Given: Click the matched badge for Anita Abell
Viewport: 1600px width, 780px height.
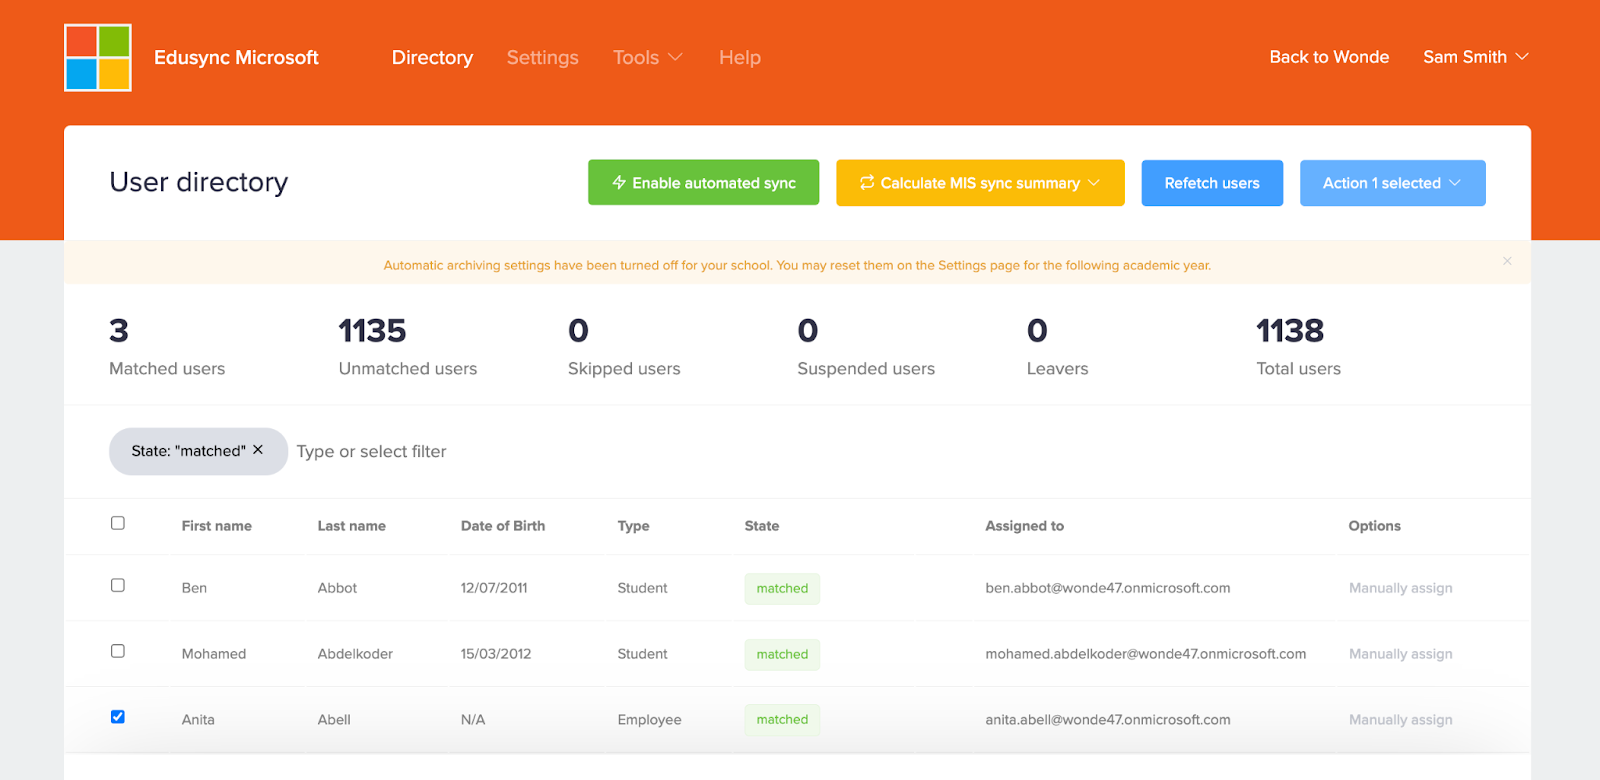Looking at the screenshot, I should coord(782,720).
